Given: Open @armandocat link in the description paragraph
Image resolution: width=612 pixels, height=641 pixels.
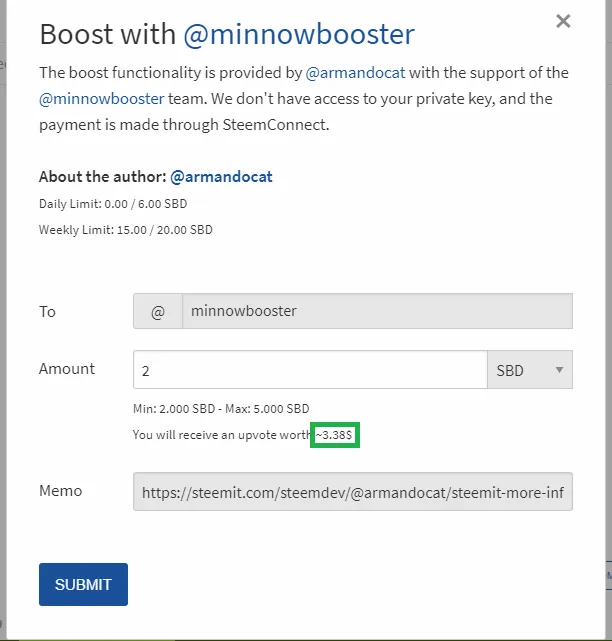Looking at the screenshot, I should (355, 73).
